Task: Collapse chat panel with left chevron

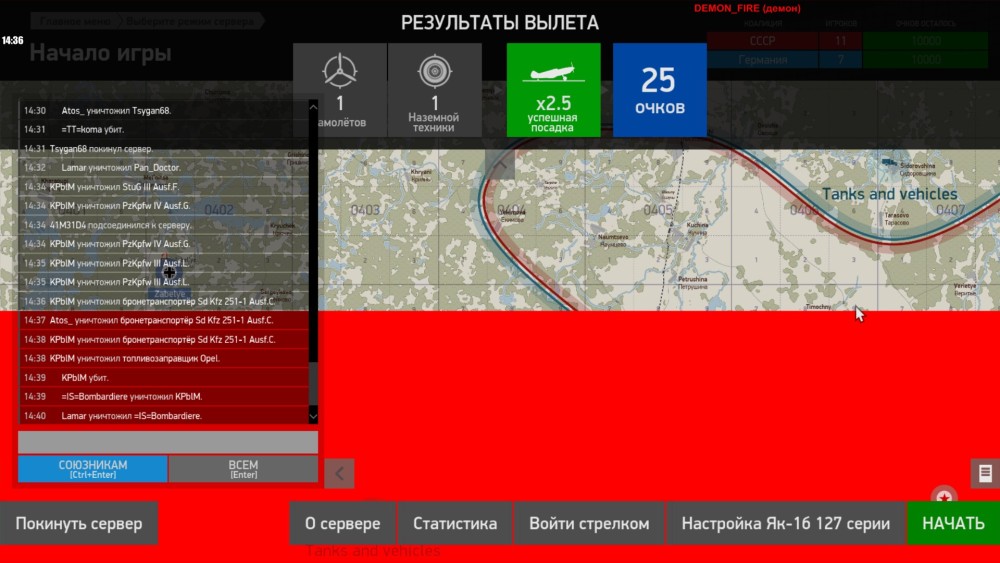Action: [339, 474]
